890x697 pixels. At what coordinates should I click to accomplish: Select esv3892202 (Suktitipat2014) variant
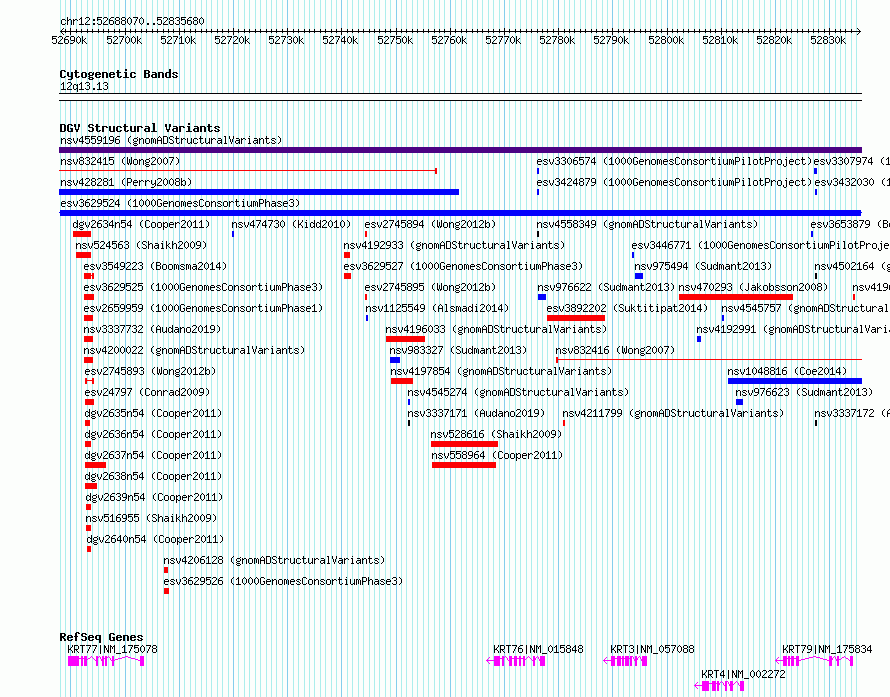[x=627, y=308]
